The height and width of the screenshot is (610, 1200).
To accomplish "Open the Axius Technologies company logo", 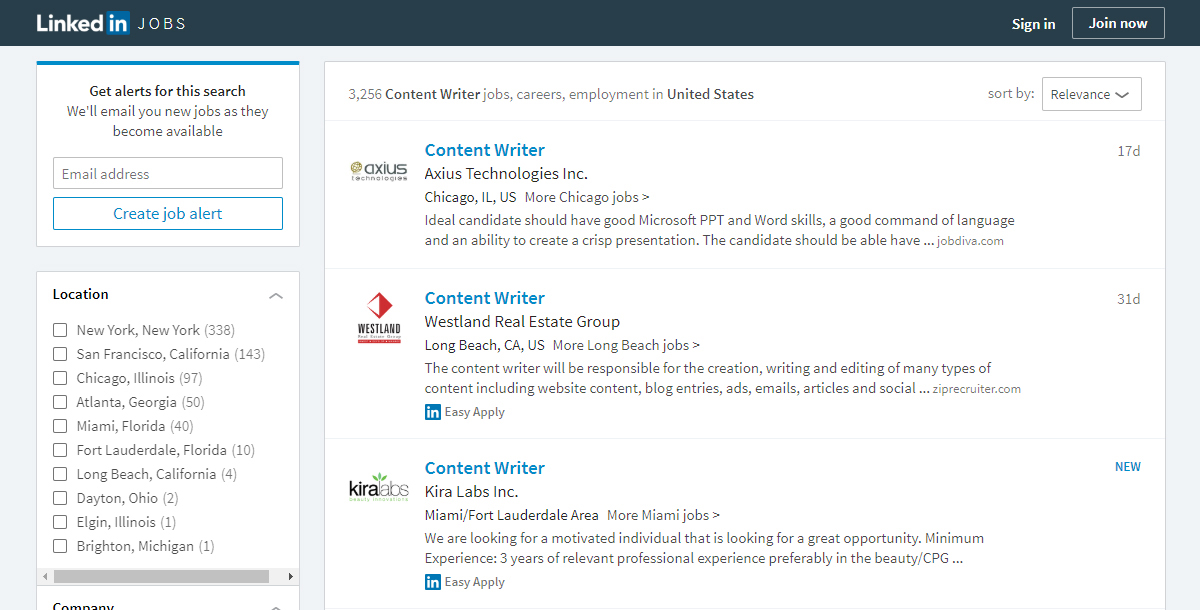I will coord(379,171).
